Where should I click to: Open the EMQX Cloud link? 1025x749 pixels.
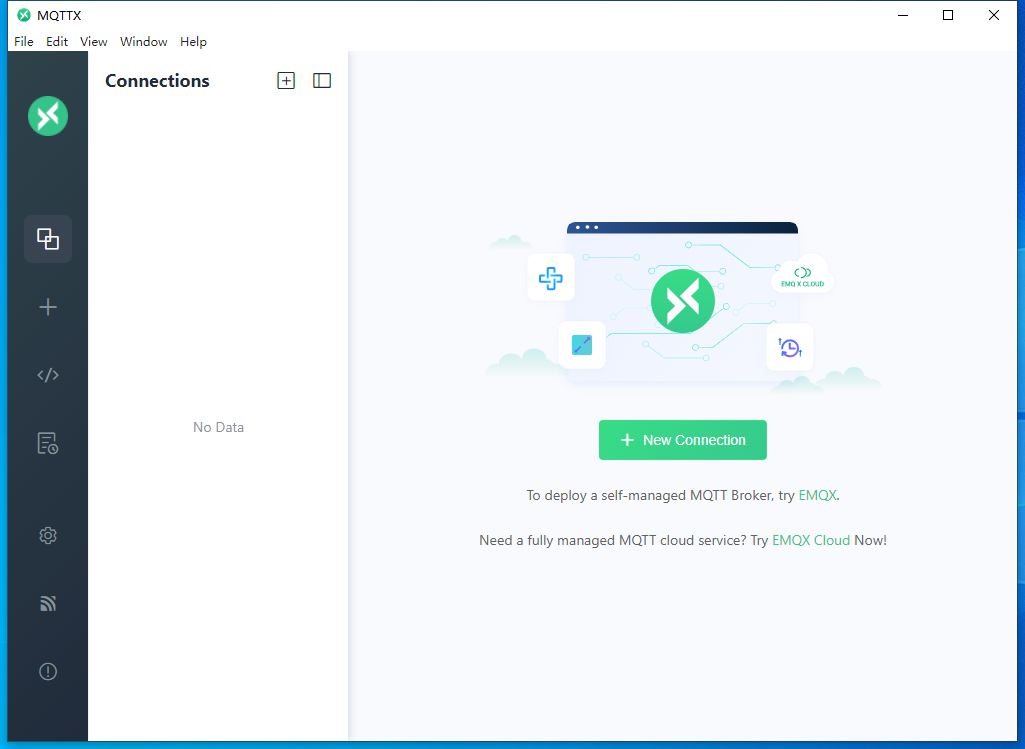tap(809, 540)
